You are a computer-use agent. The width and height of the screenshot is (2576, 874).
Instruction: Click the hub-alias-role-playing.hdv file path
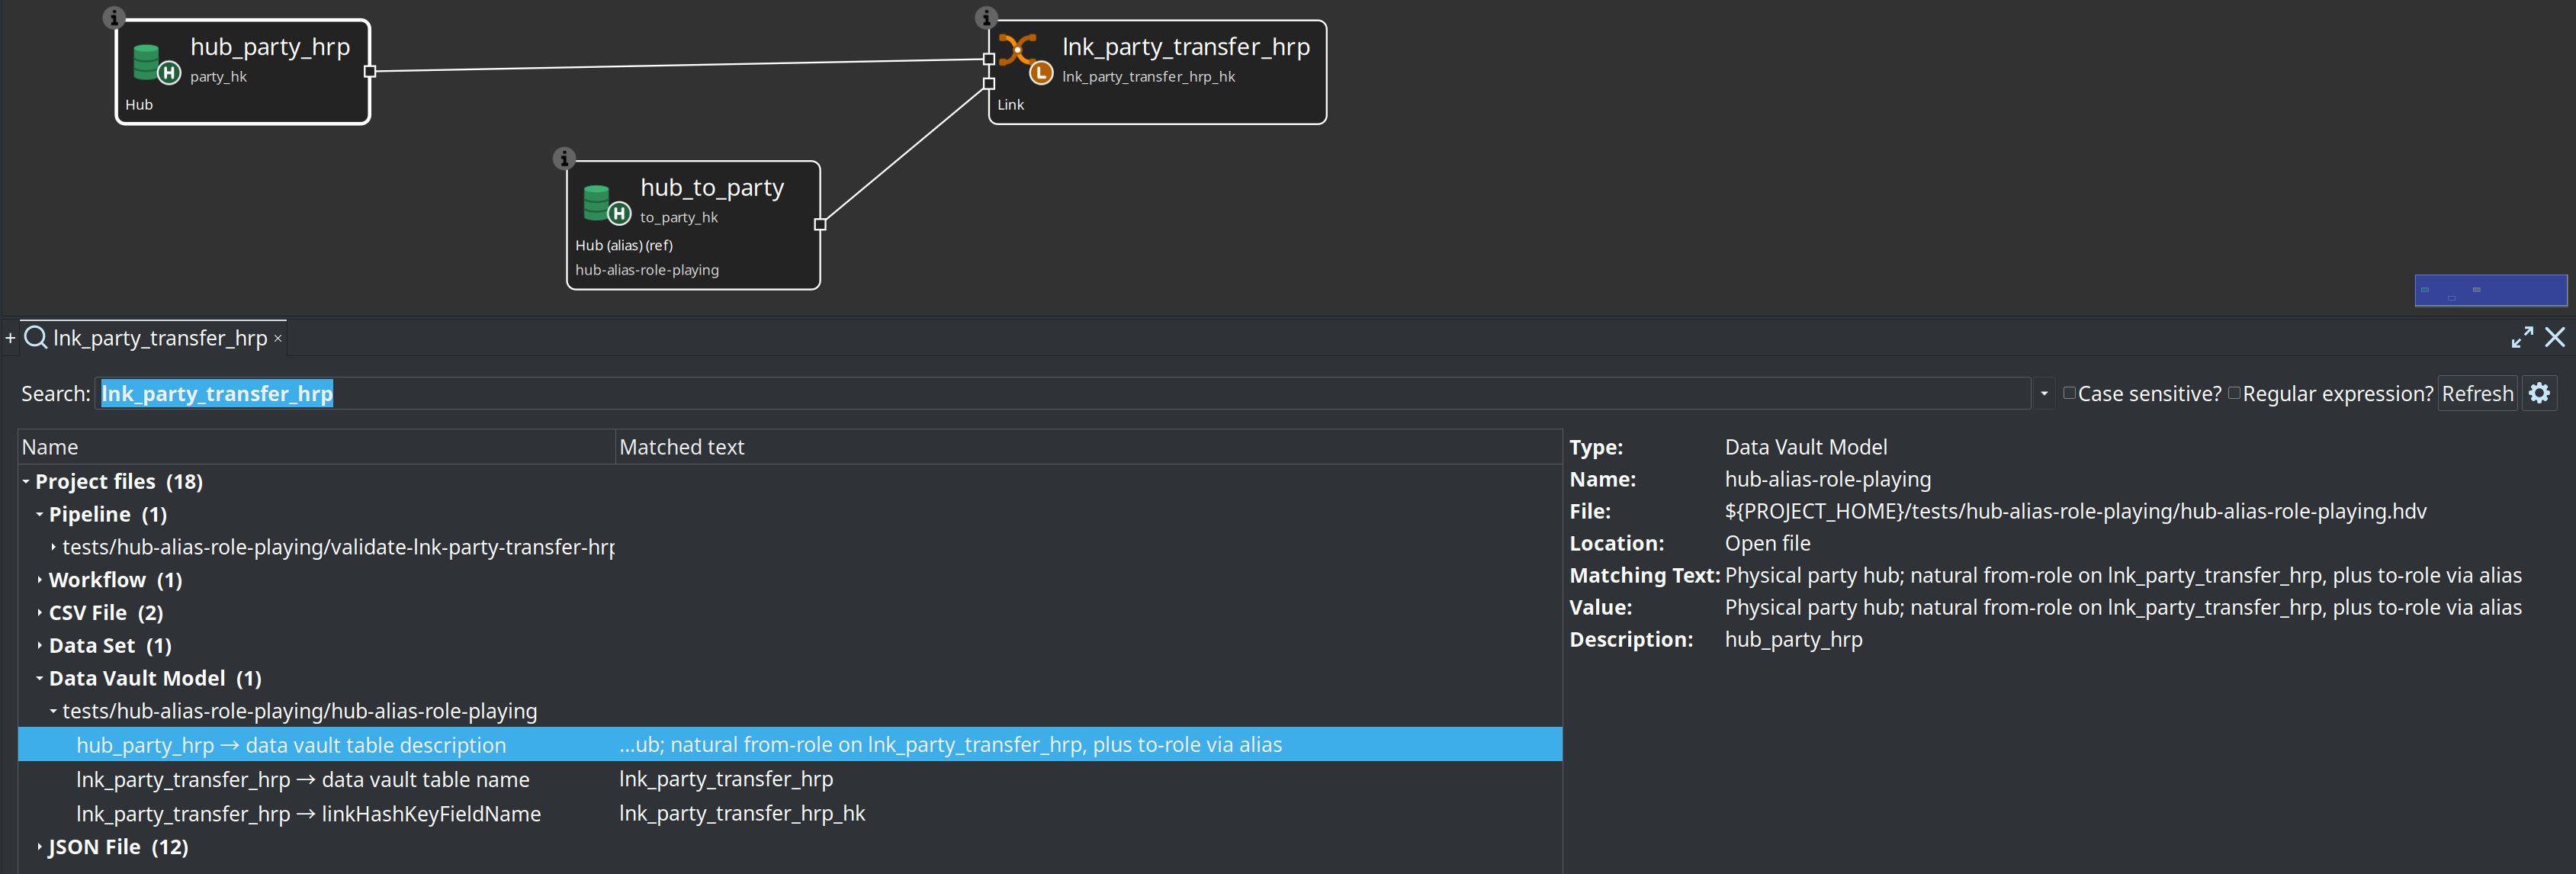pos(2075,511)
